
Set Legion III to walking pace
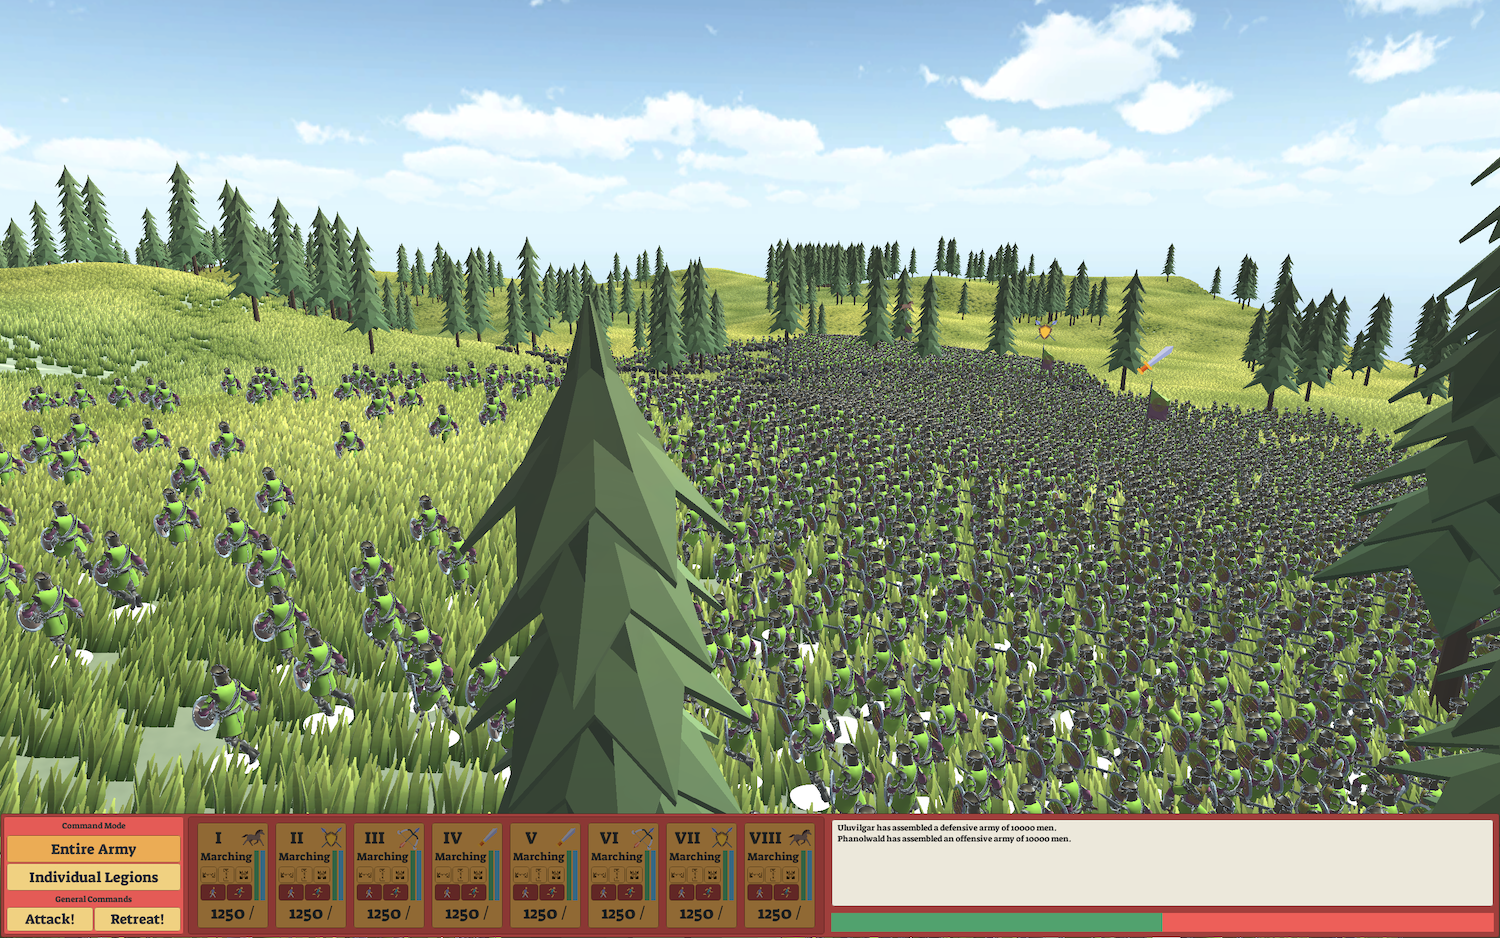click(x=369, y=892)
